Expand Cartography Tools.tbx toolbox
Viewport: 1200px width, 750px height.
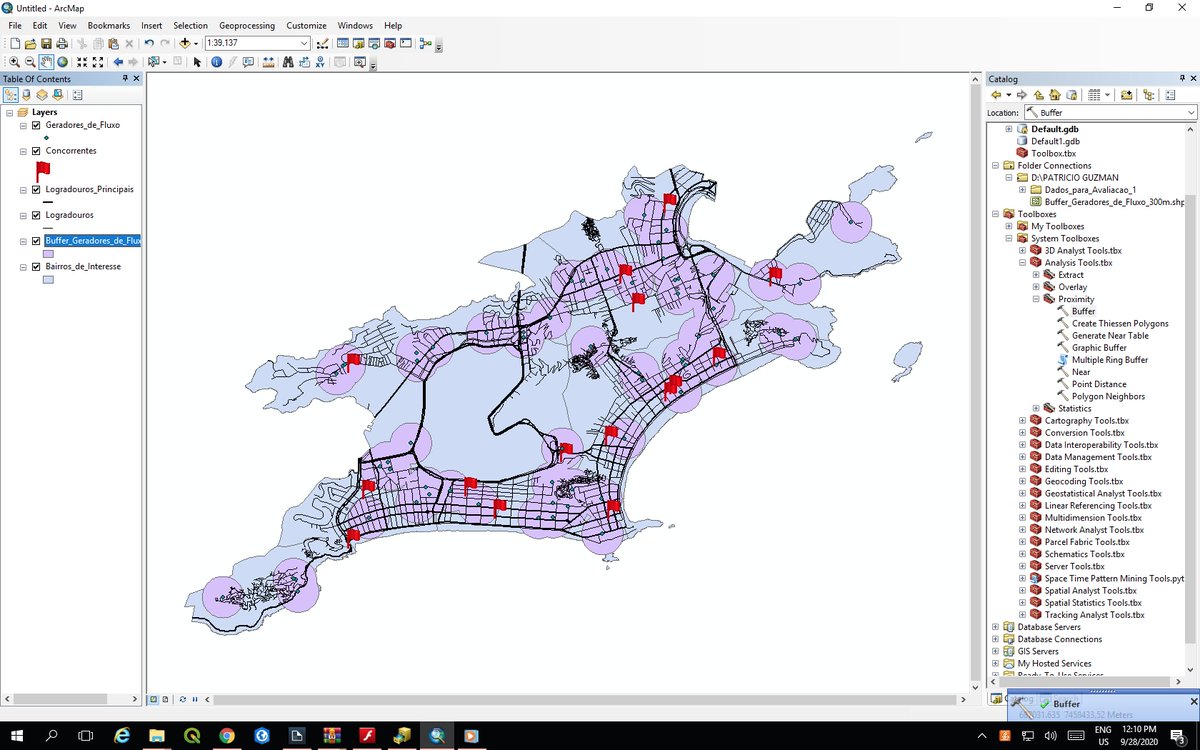(x=1022, y=420)
